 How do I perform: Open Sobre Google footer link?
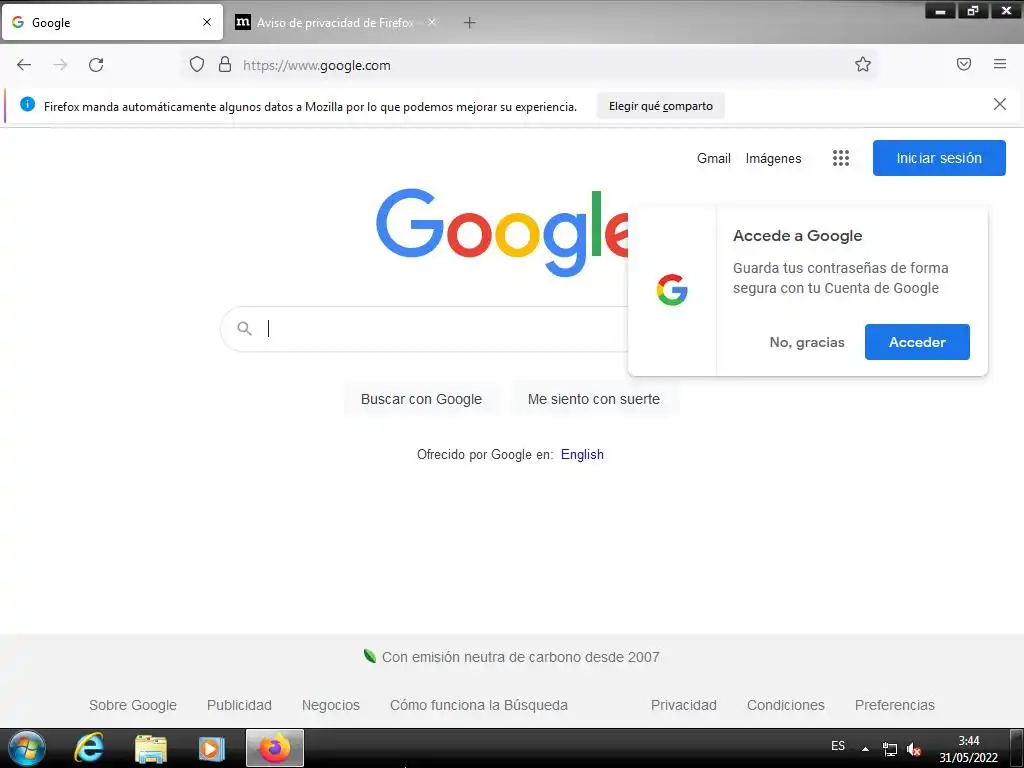coord(133,705)
